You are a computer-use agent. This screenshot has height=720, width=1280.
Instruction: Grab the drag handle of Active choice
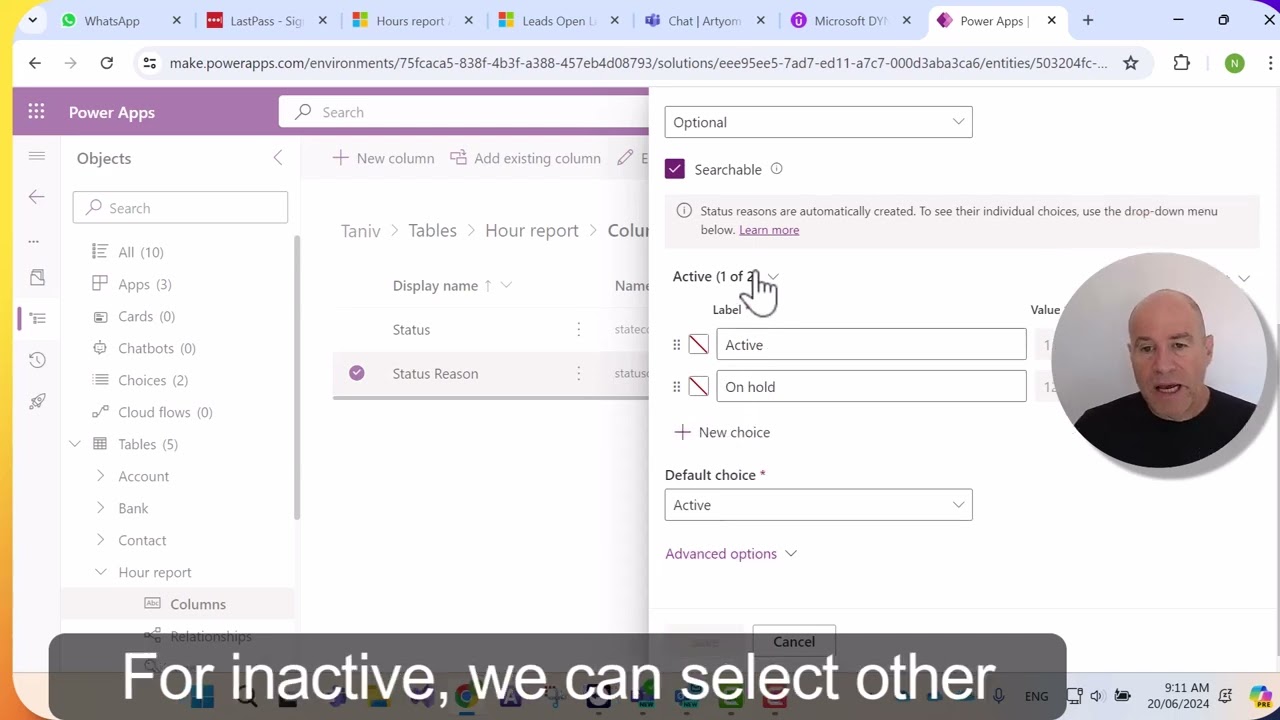click(x=676, y=345)
